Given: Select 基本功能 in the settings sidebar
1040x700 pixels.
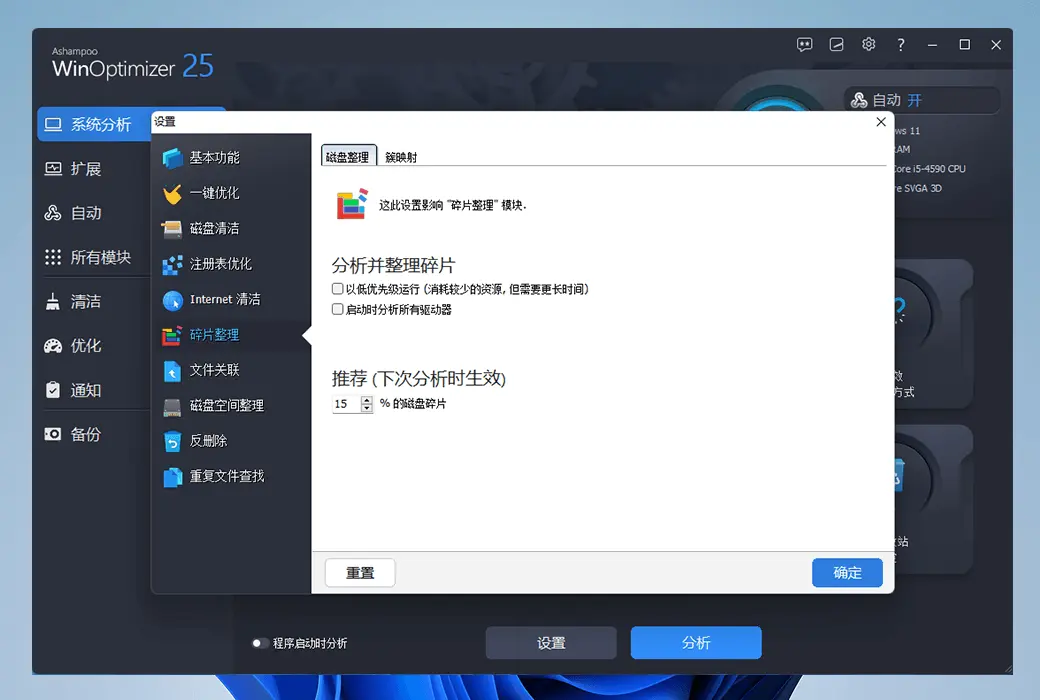Looking at the screenshot, I should (x=231, y=158).
